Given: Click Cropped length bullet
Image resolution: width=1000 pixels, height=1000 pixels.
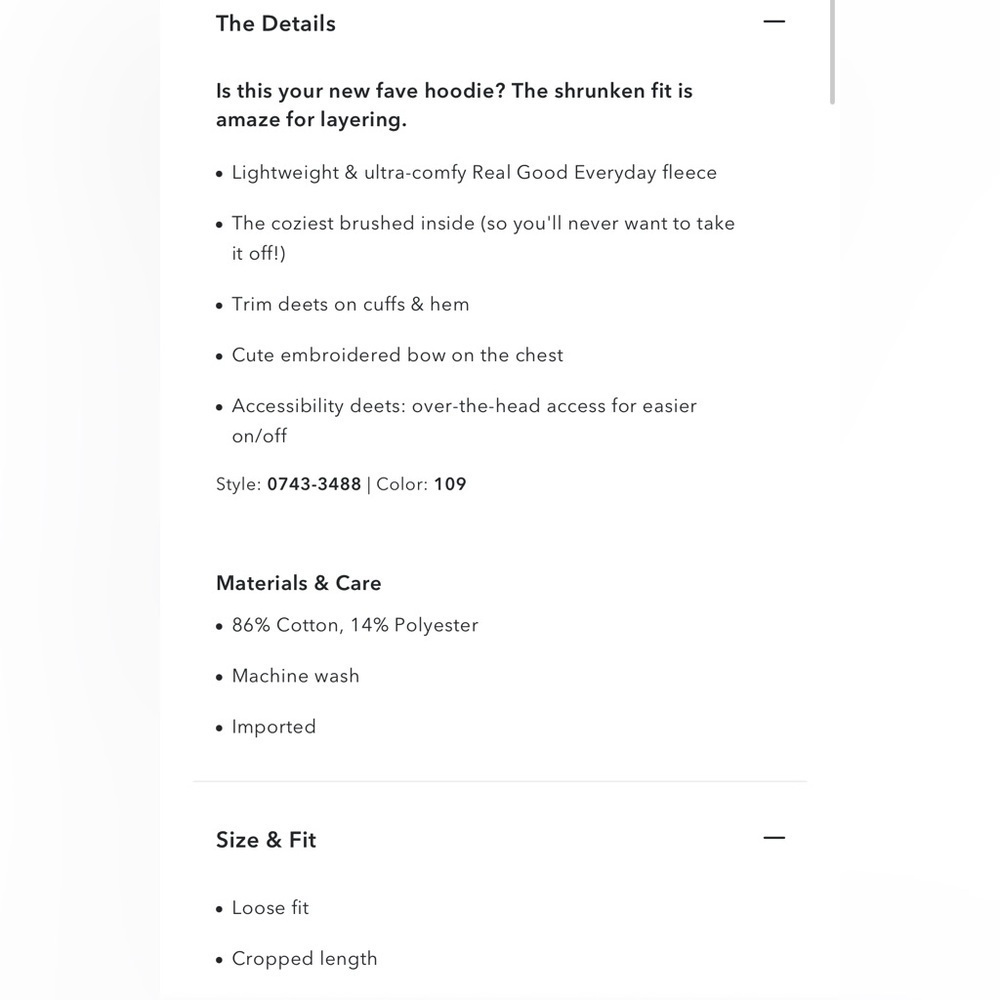Looking at the screenshot, I should (x=304, y=959).
